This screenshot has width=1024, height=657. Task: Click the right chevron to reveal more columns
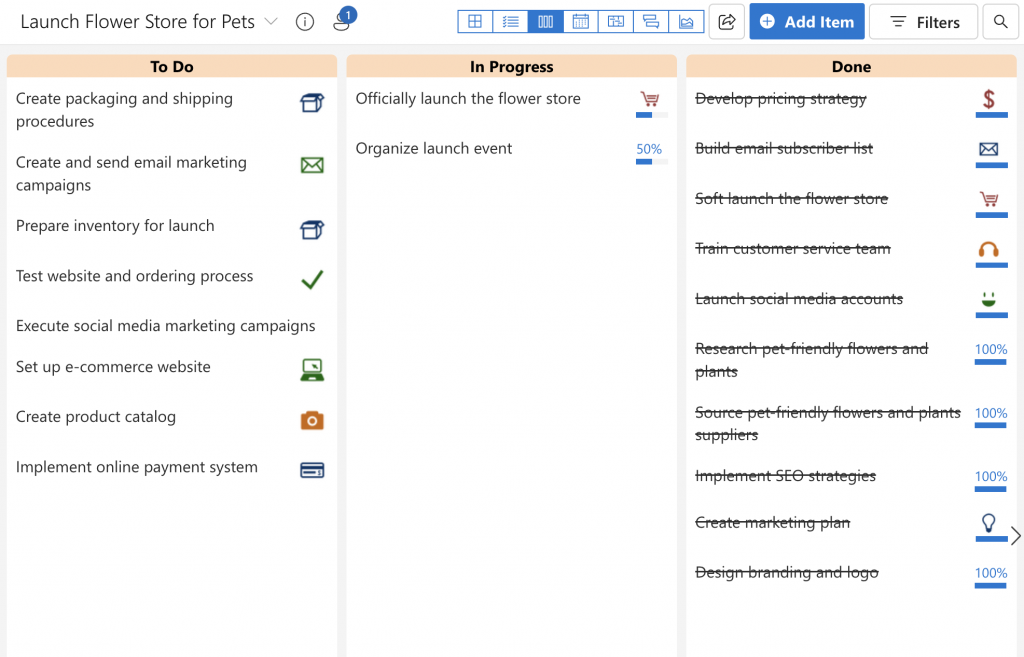pyautogui.click(x=1014, y=536)
